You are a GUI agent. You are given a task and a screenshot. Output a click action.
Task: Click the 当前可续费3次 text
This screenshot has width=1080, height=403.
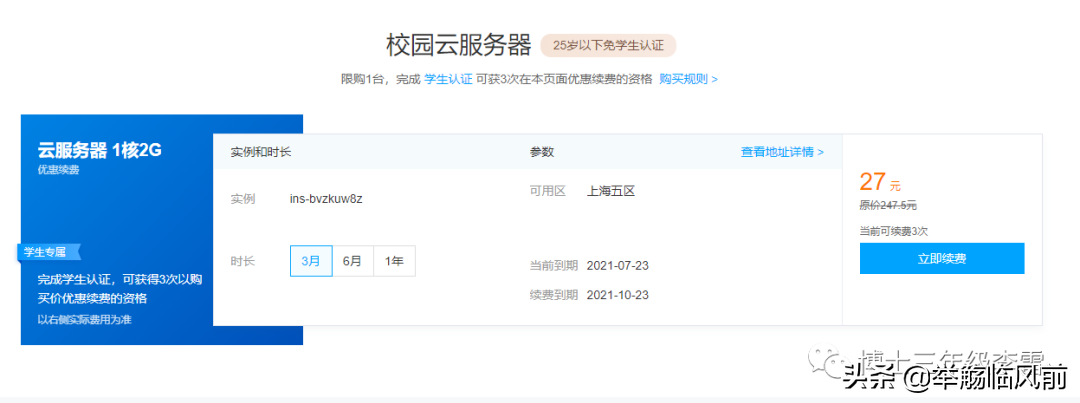893,231
